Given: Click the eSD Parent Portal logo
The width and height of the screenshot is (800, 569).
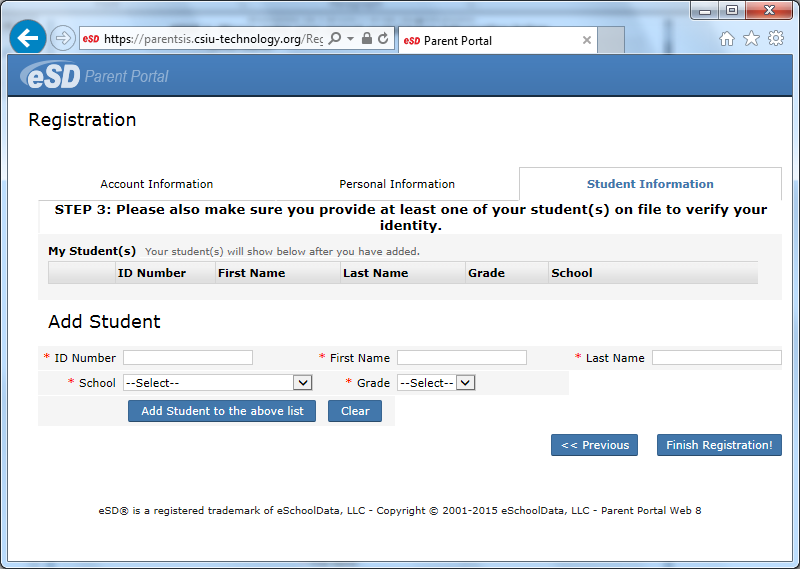Looking at the screenshot, I should 94,76.
